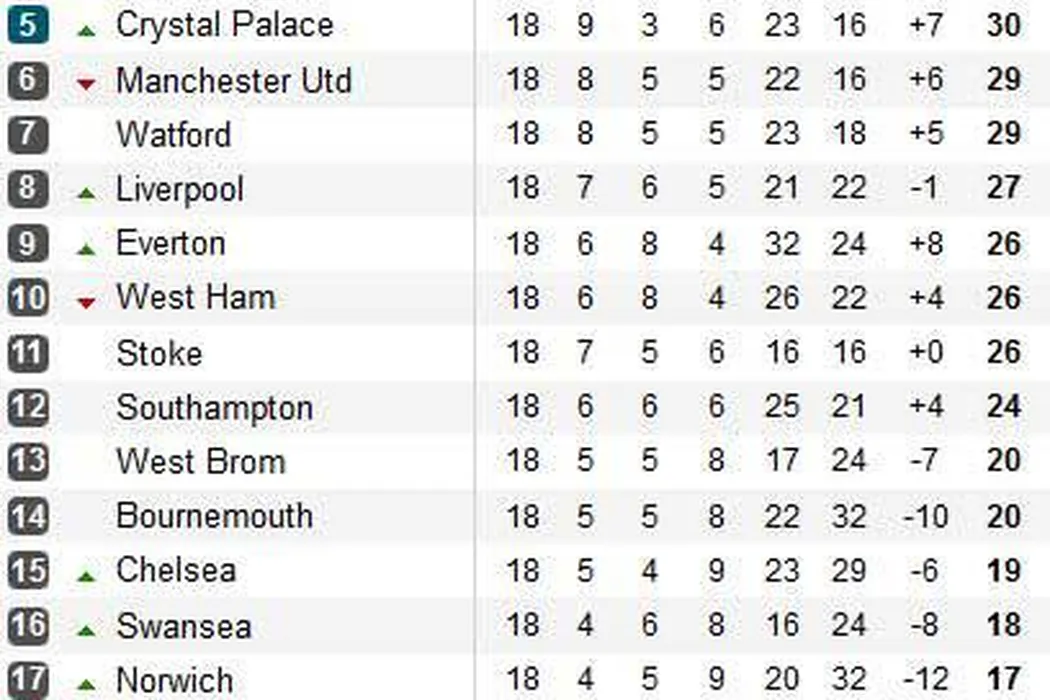
Task: Click the position 7 badge next to Watford
Action: point(27,134)
